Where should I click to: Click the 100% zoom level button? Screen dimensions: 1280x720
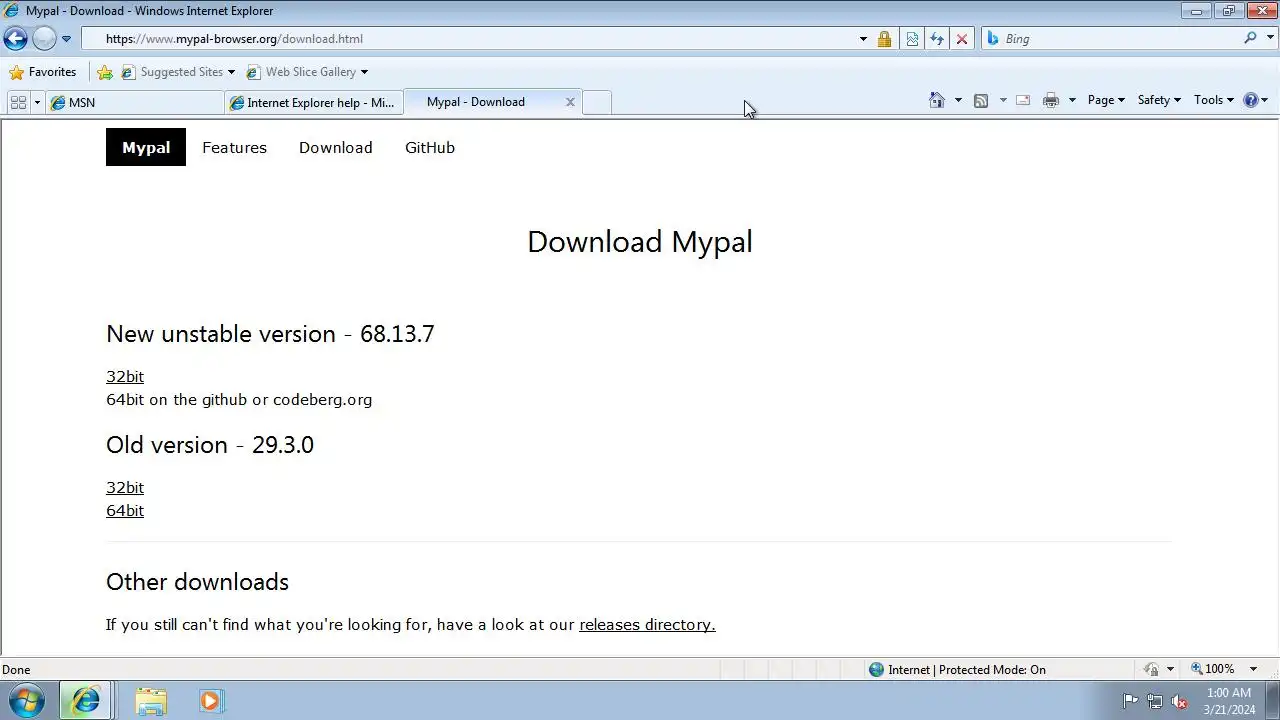click(x=1212, y=669)
